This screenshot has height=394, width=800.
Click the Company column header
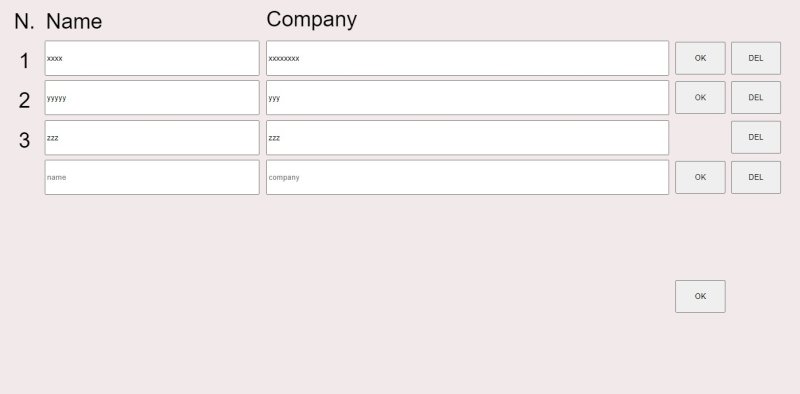pyautogui.click(x=312, y=20)
